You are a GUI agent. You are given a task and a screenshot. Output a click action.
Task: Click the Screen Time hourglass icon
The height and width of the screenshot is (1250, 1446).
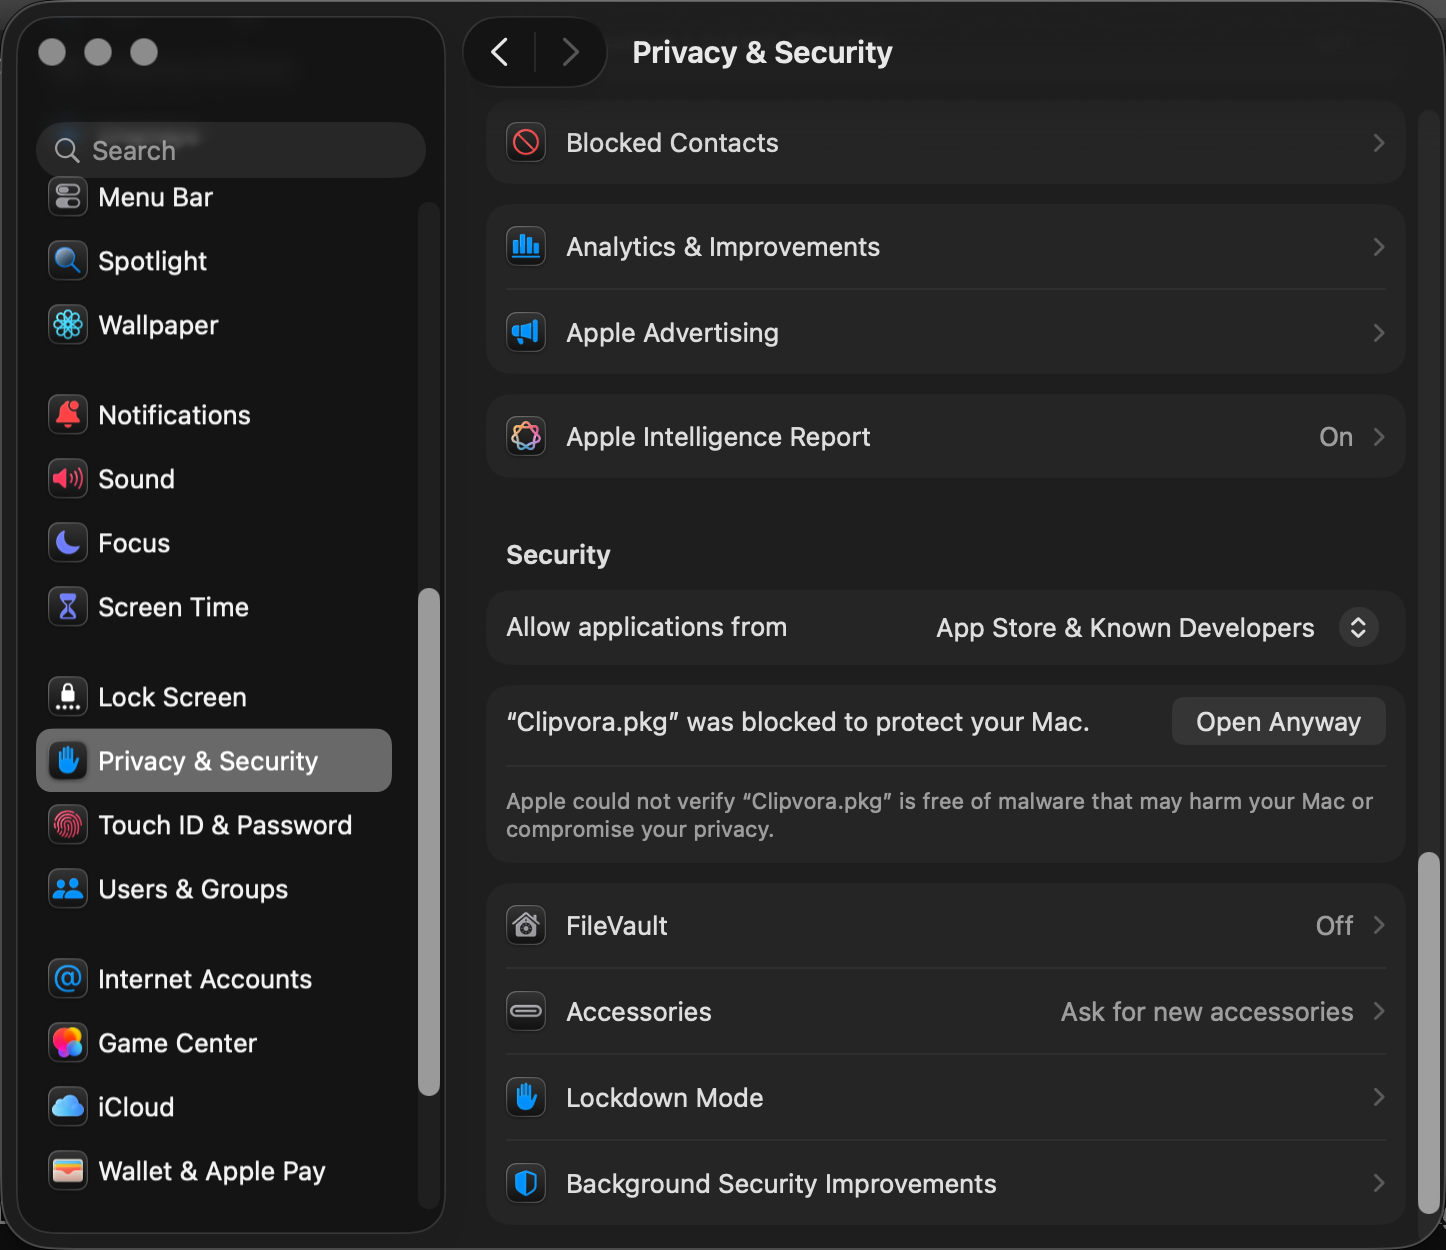[x=68, y=607]
